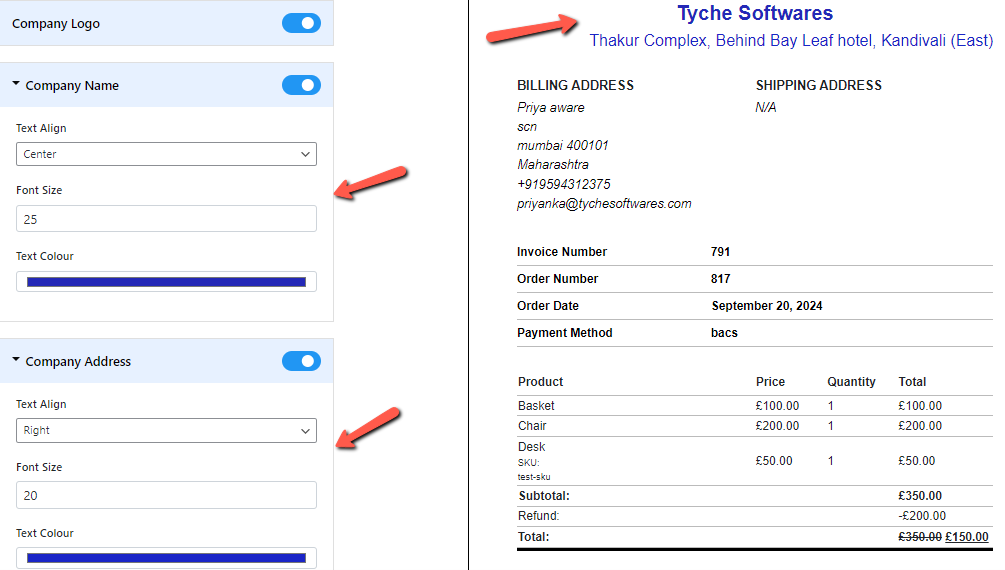
Task: Click the September 20, 2024 date
Action: [x=767, y=306]
